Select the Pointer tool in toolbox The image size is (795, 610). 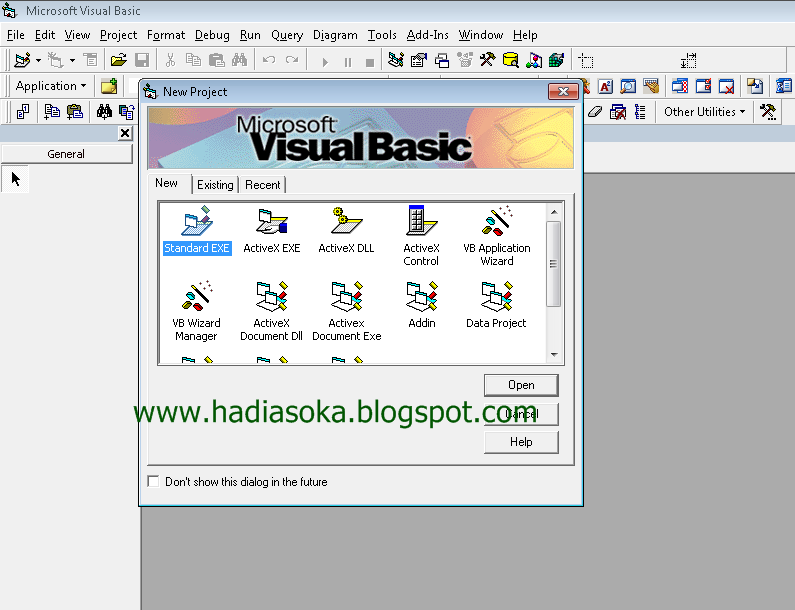(x=15, y=179)
